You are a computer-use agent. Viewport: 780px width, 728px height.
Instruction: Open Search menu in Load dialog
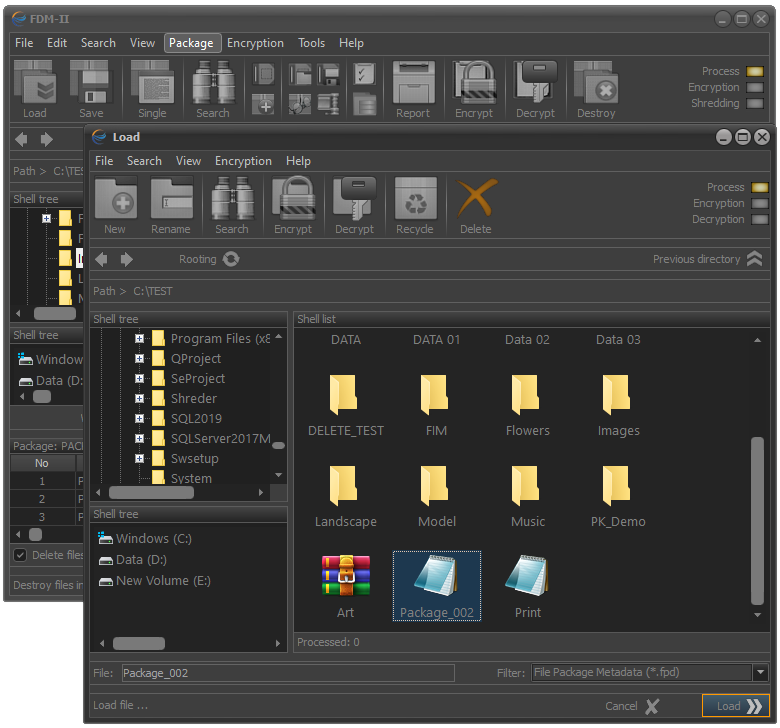coord(144,161)
